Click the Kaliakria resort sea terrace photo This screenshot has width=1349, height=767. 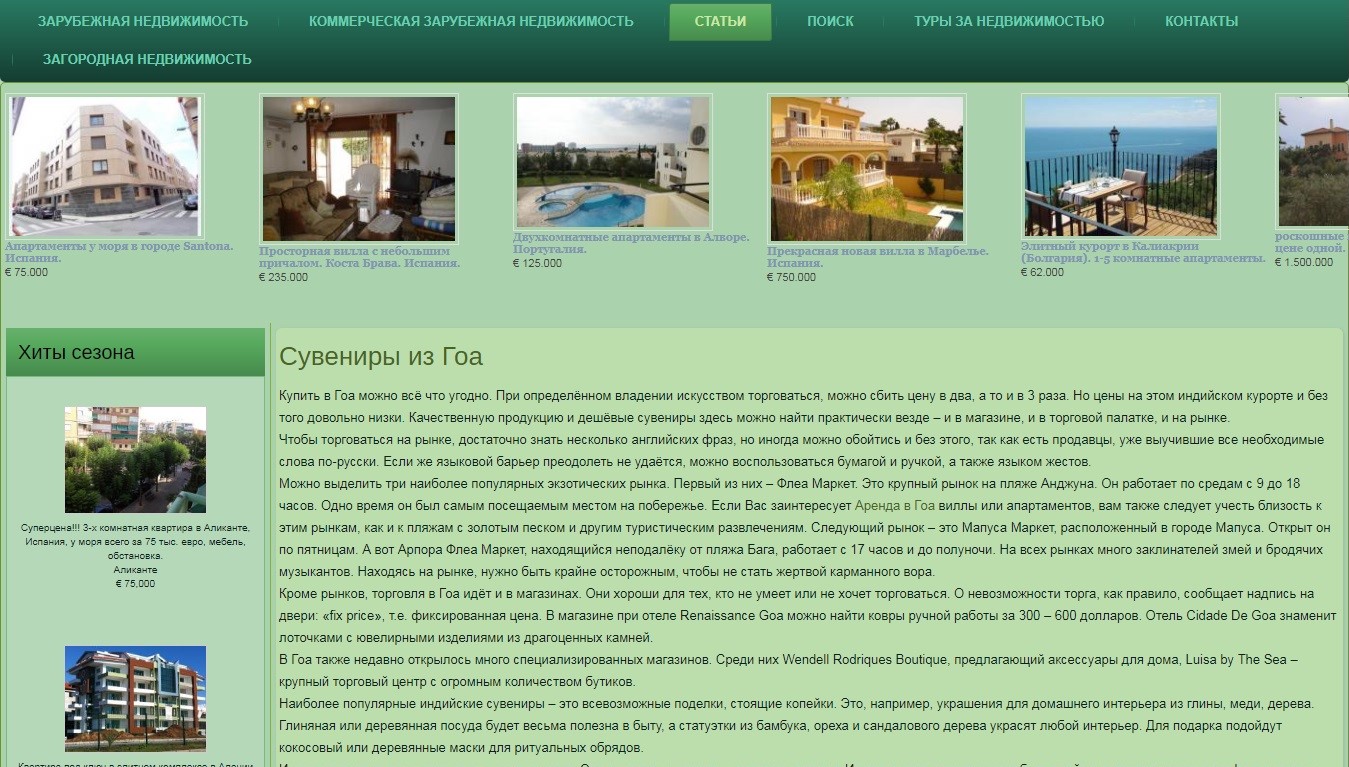[1121, 166]
